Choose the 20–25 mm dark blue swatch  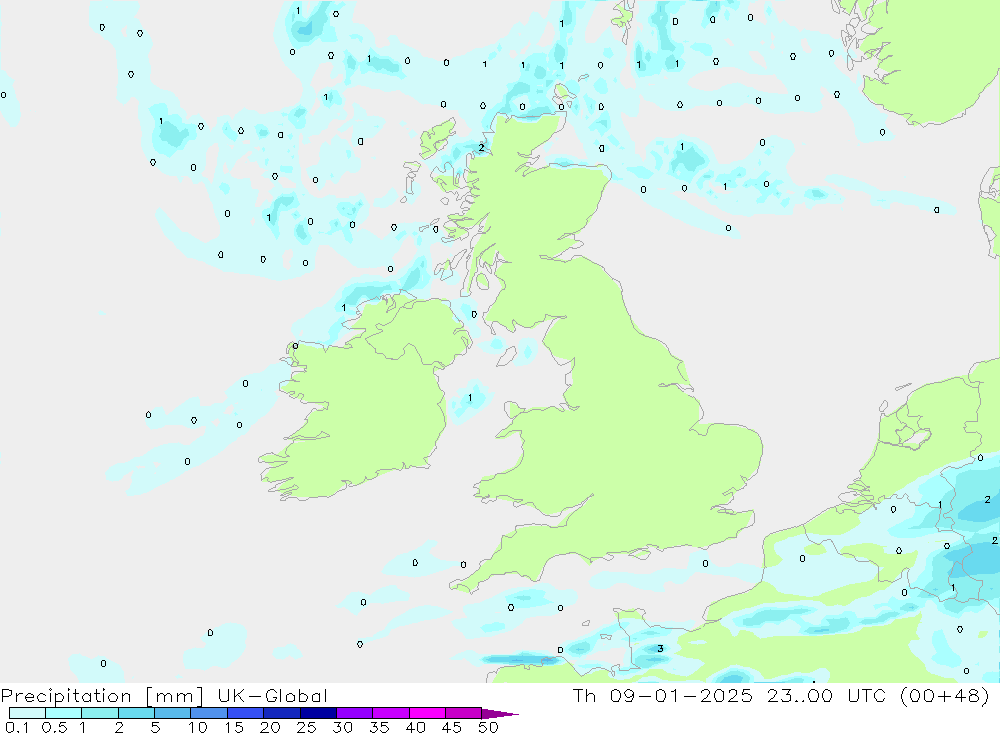pyautogui.click(x=282, y=713)
